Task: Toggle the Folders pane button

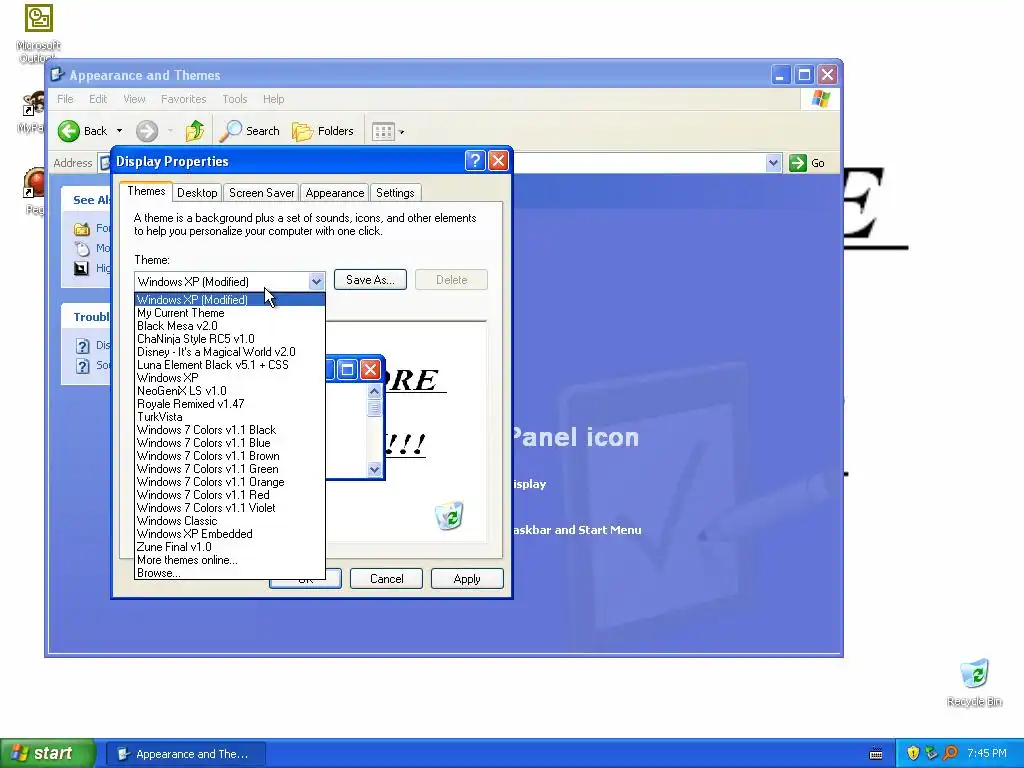Action: pos(323,131)
